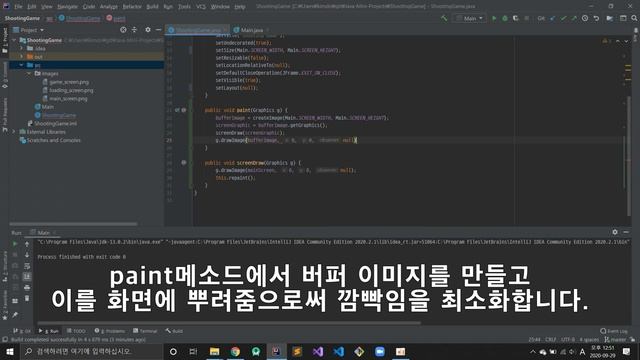640x360 pixels.
Task: Select Scratches and Consoles node
Action: 53,140
